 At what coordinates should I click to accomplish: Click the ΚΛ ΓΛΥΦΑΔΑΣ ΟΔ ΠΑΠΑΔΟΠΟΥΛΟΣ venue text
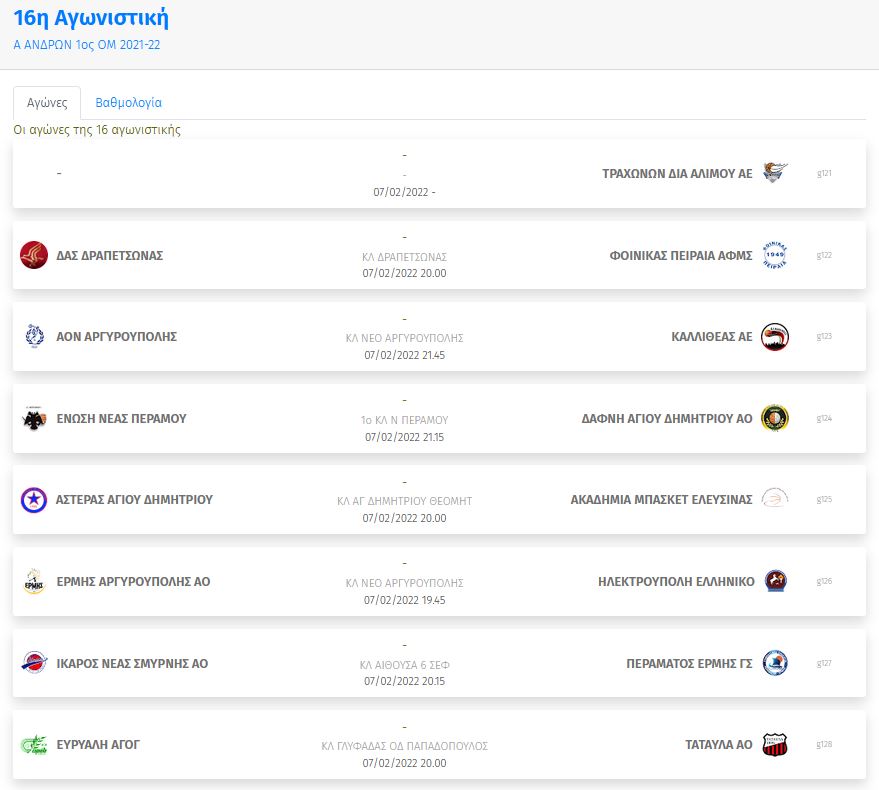(x=404, y=746)
